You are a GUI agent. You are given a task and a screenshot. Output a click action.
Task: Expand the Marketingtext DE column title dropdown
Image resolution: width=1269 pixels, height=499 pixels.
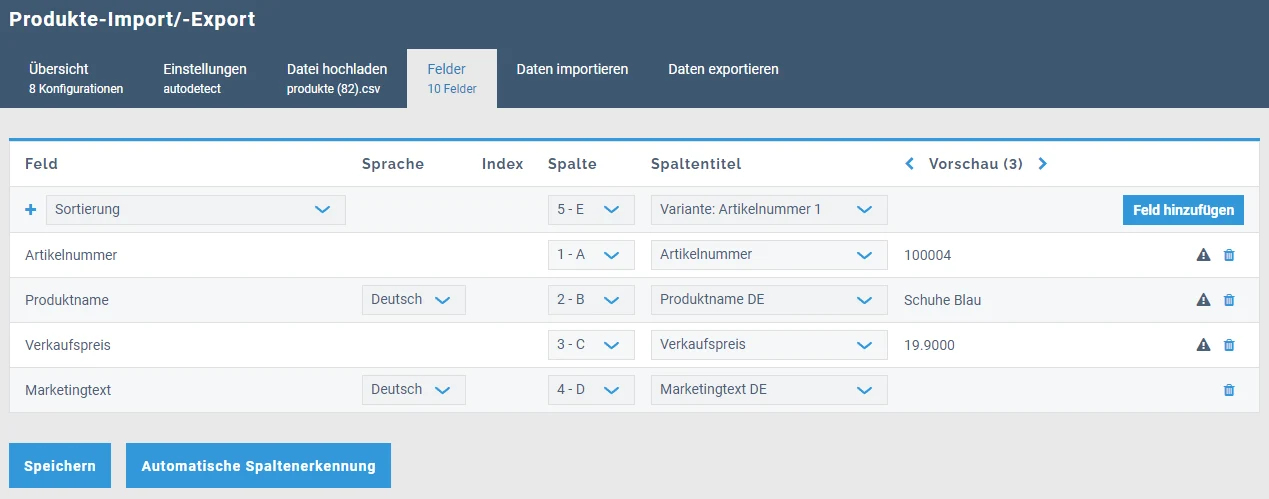click(x=768, y=390)
